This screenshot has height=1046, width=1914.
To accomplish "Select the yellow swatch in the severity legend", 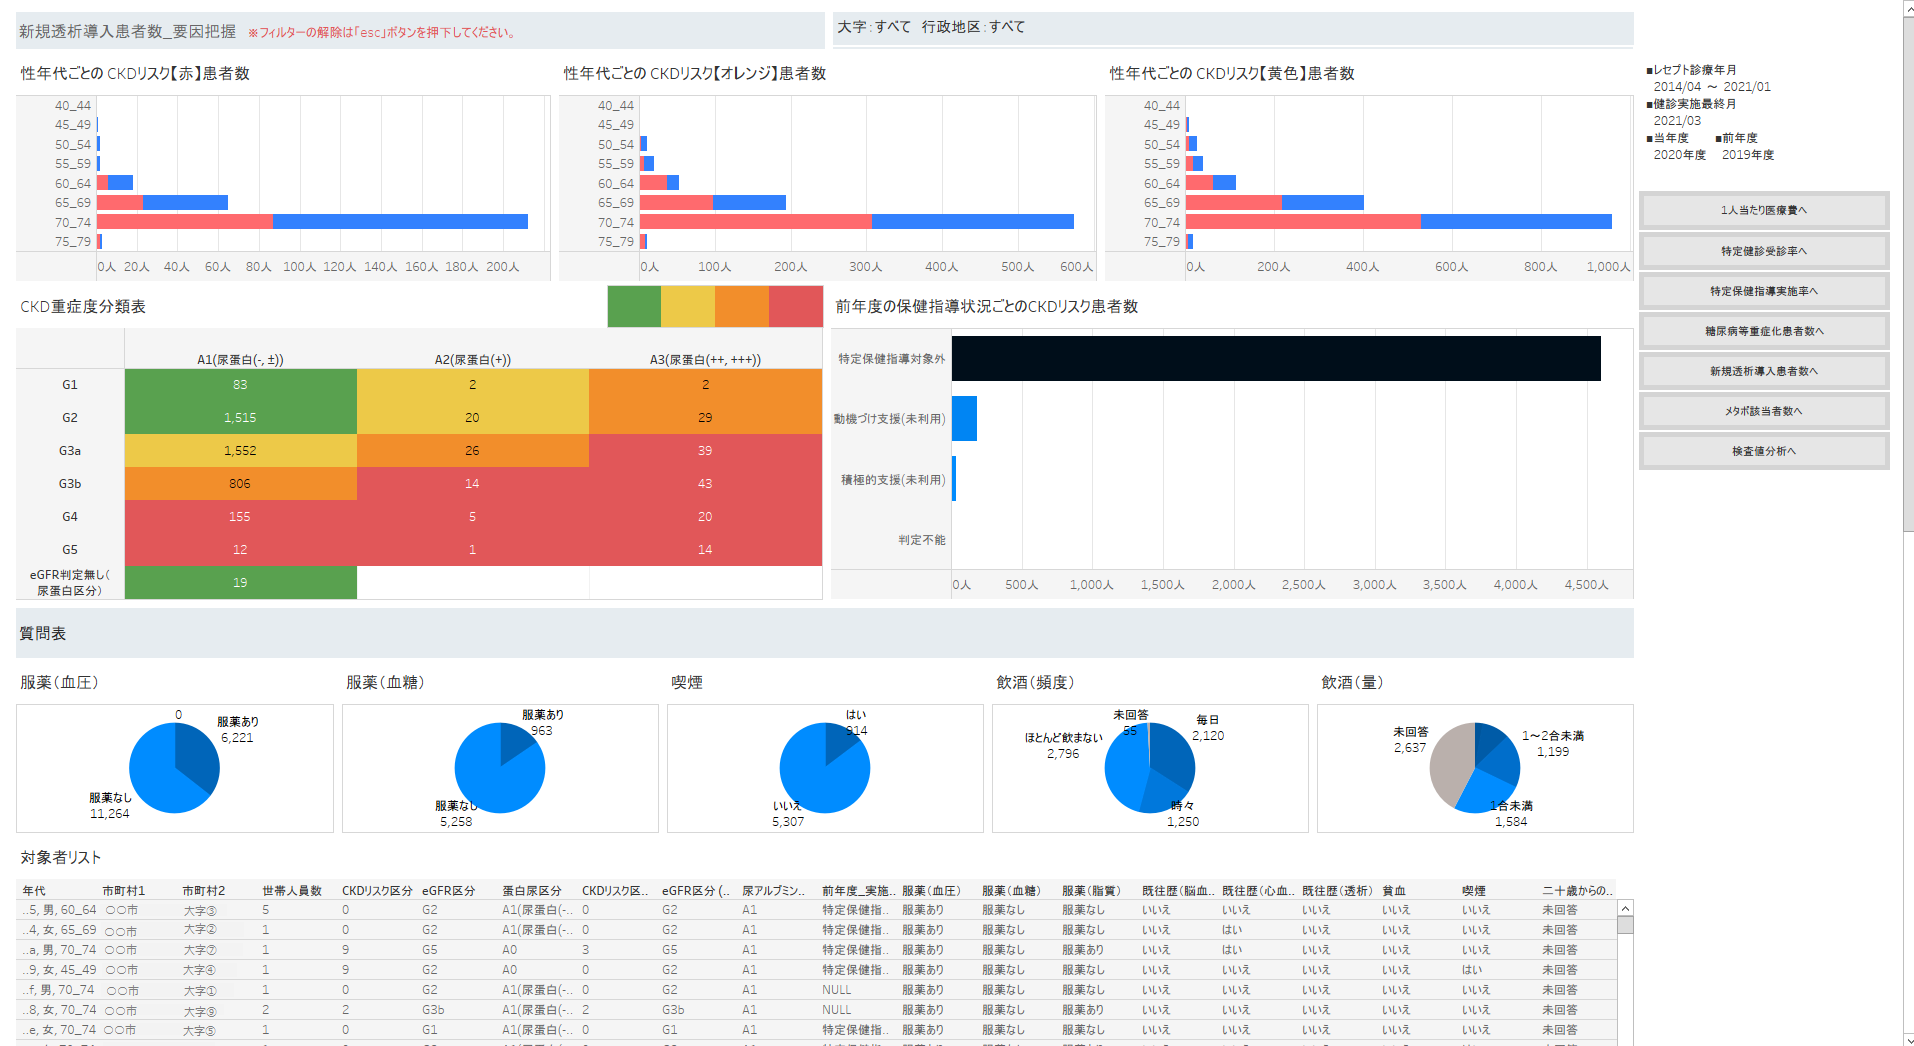I will point(687,306).
